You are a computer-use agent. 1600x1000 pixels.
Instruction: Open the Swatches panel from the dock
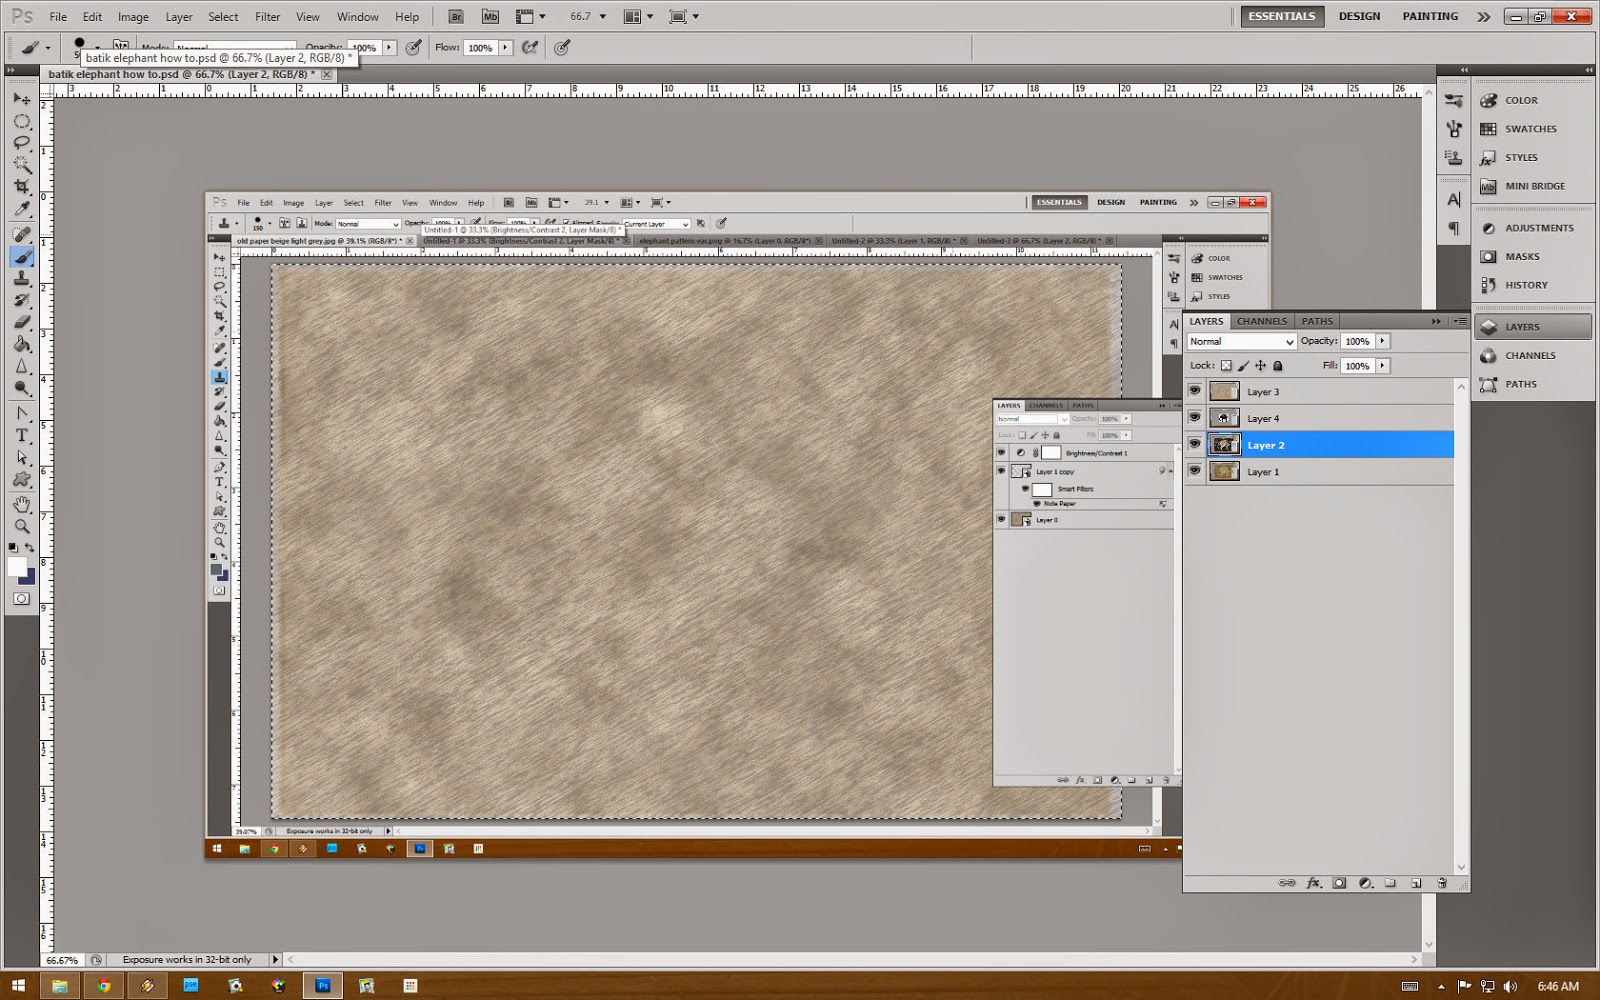pos(1534,129)
